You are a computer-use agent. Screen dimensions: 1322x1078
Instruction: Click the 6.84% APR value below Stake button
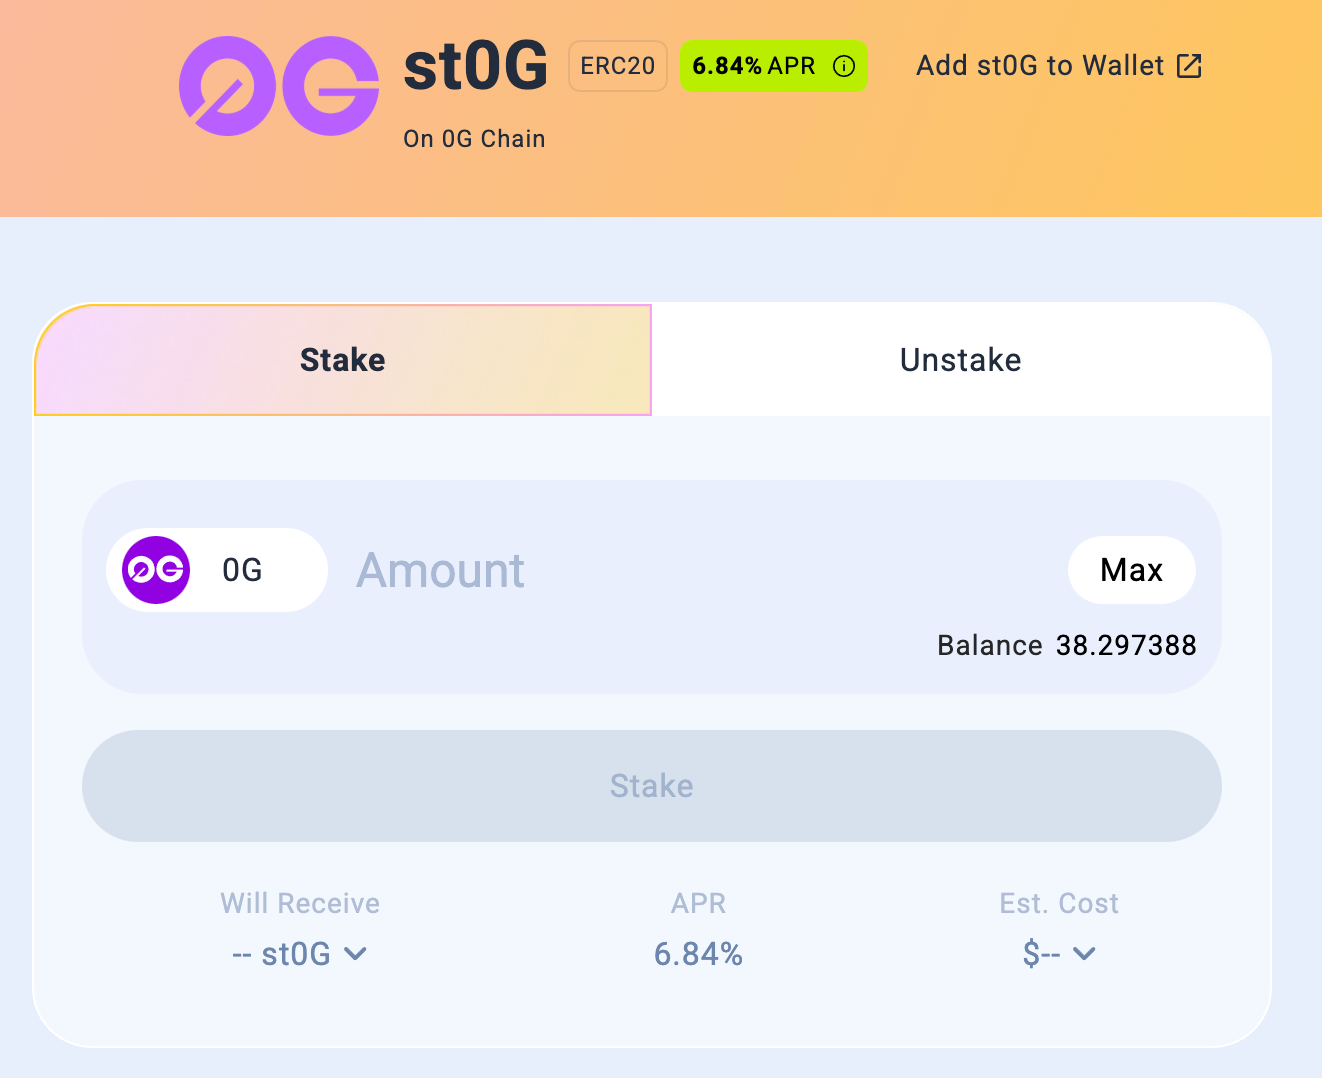[x=698, y=954]
